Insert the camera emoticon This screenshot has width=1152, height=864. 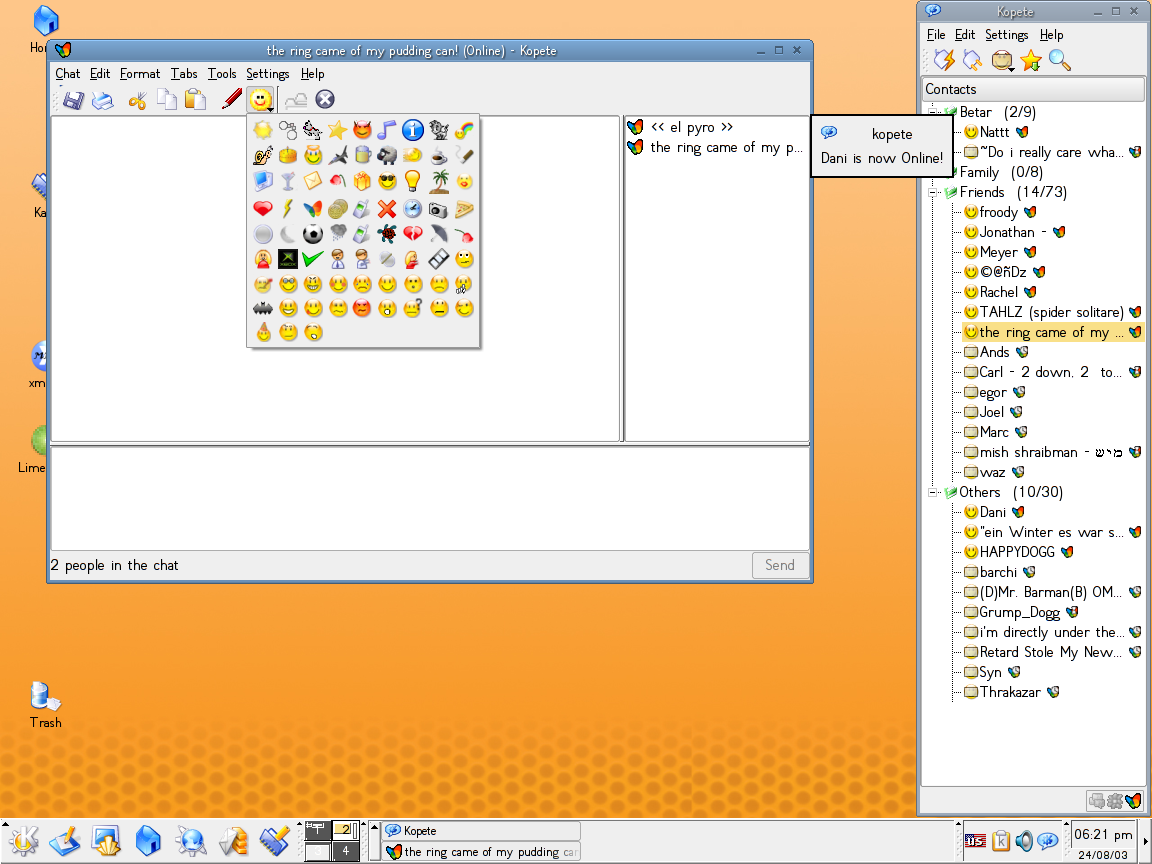coord(439,210)
